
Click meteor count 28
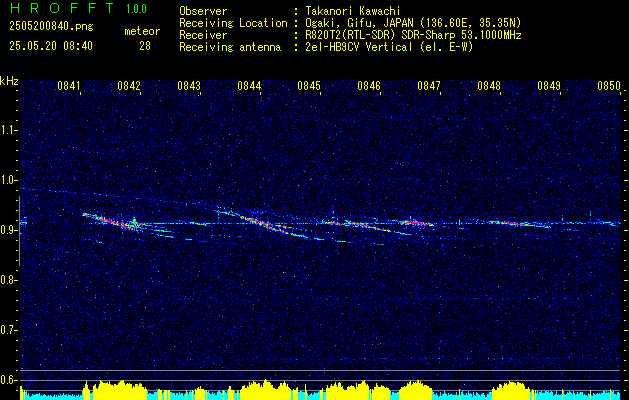pyautogui.click(x=145, y=46)
